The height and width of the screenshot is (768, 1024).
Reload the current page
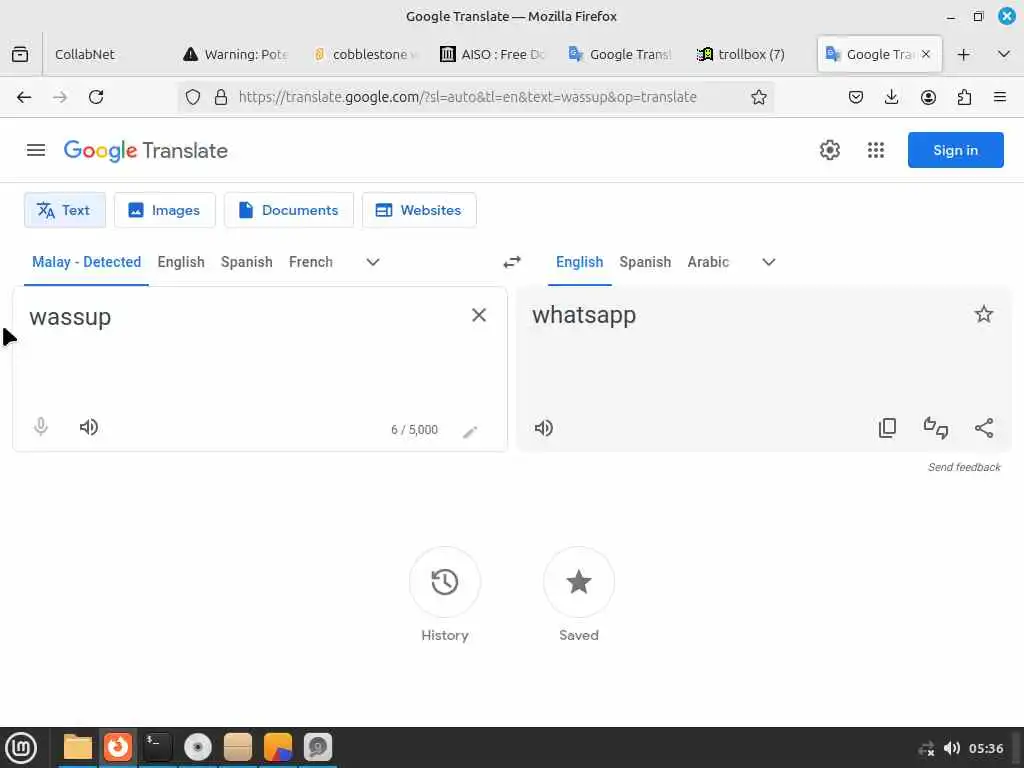(x=96, y=97)
